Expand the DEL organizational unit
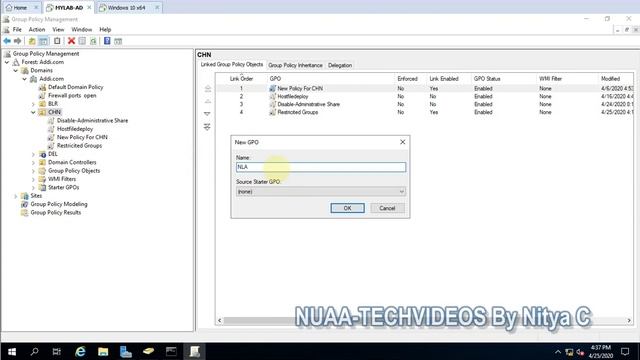The height and width of the screenshot is (360, 640). (33, 154)
